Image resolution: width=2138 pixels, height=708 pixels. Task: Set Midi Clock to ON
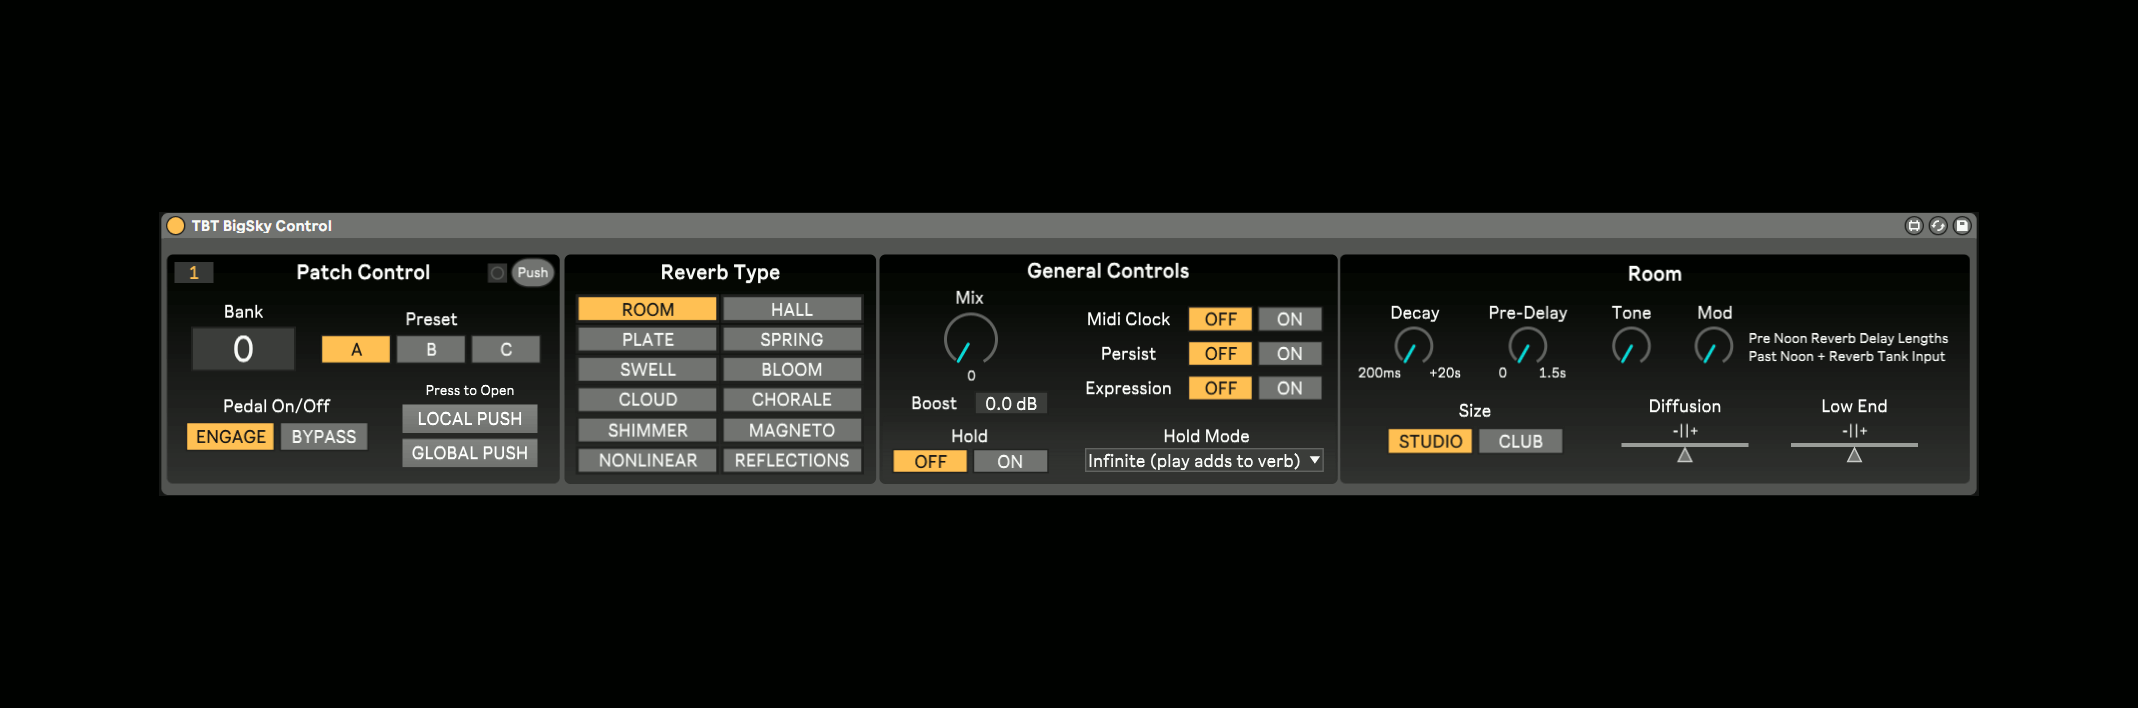click(x=1290, y=319)
